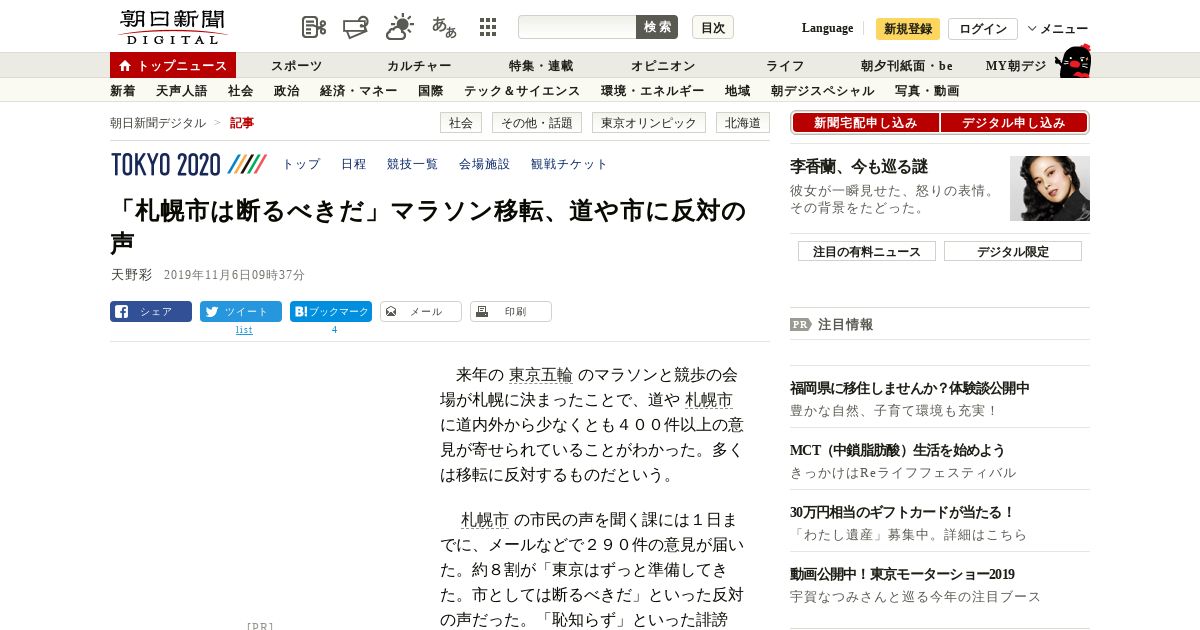1200x630 pixels.
Task: Go to 国際 section
Action: tap(431, 91)
